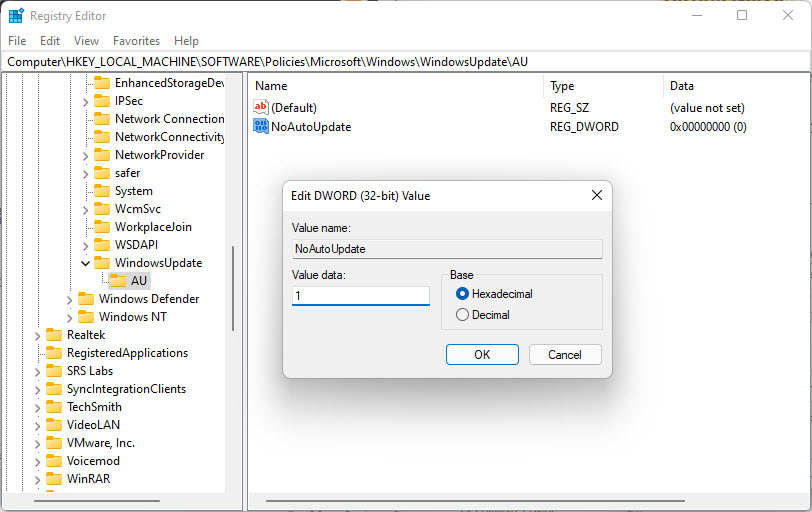The width and height of the screenshot is (812, 512).
Task: Click the WSDAPI folder icon
Action: click(x=102, y=244)
